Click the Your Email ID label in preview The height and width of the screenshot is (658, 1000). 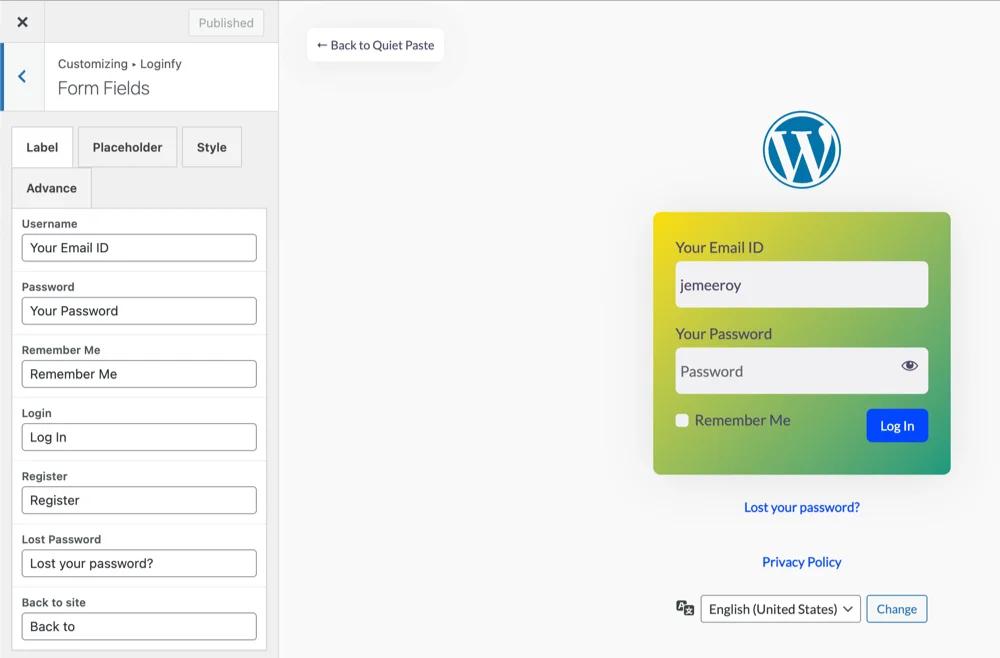719,247
